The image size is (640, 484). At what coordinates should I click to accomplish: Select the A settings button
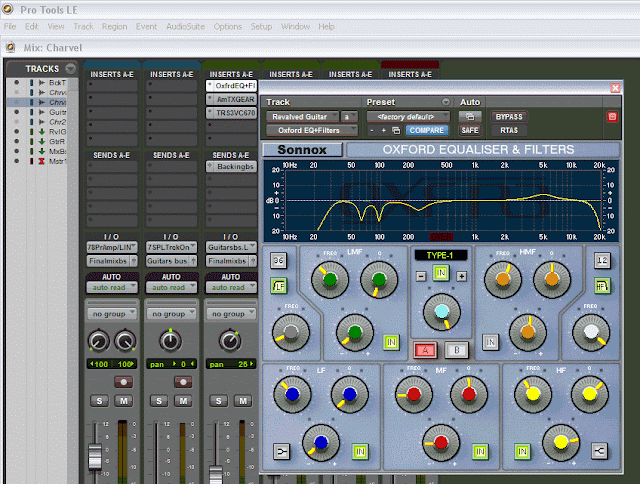click(x=425, y=350)
